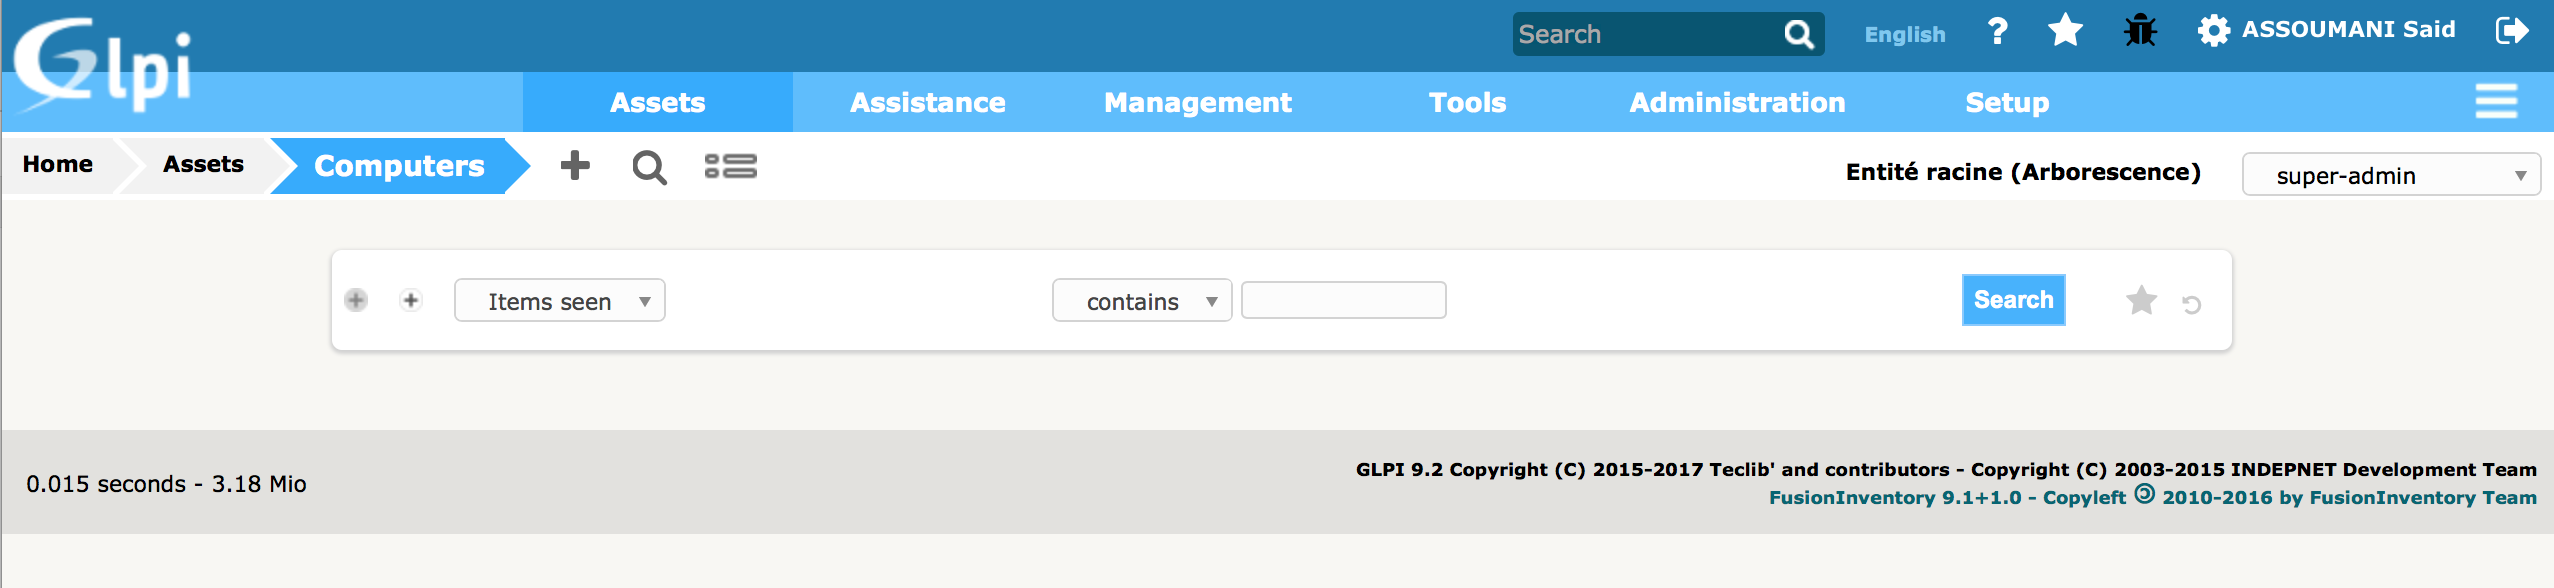2554x588 pixels.
Task: Open the super-admin profile dropdown
Action: [x=2391, y=175]
